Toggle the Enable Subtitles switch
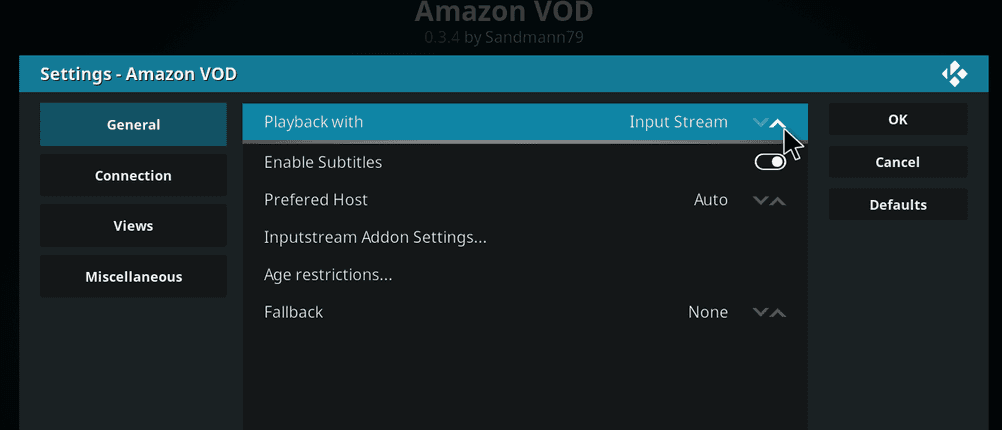1002x430 pixels. click(x=770, y=162)
